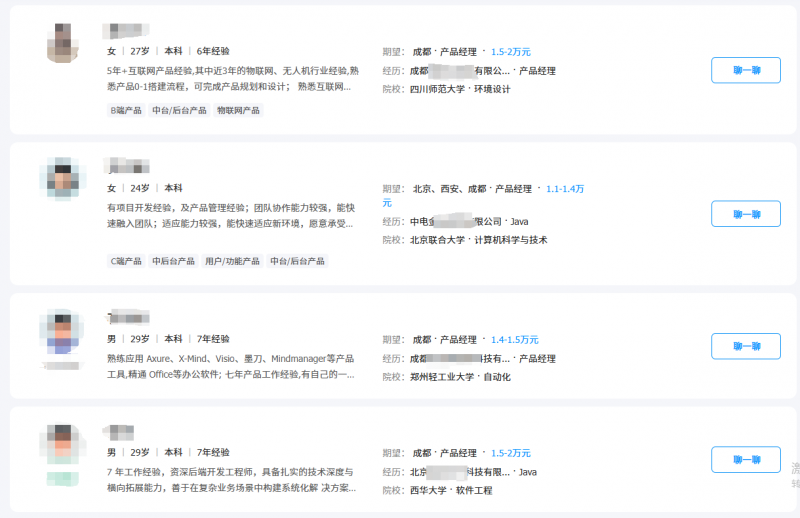This screenshot has height=518, width=800.
Task: Click the 1.1-1.4万 expected salary text
Action: 563,189
